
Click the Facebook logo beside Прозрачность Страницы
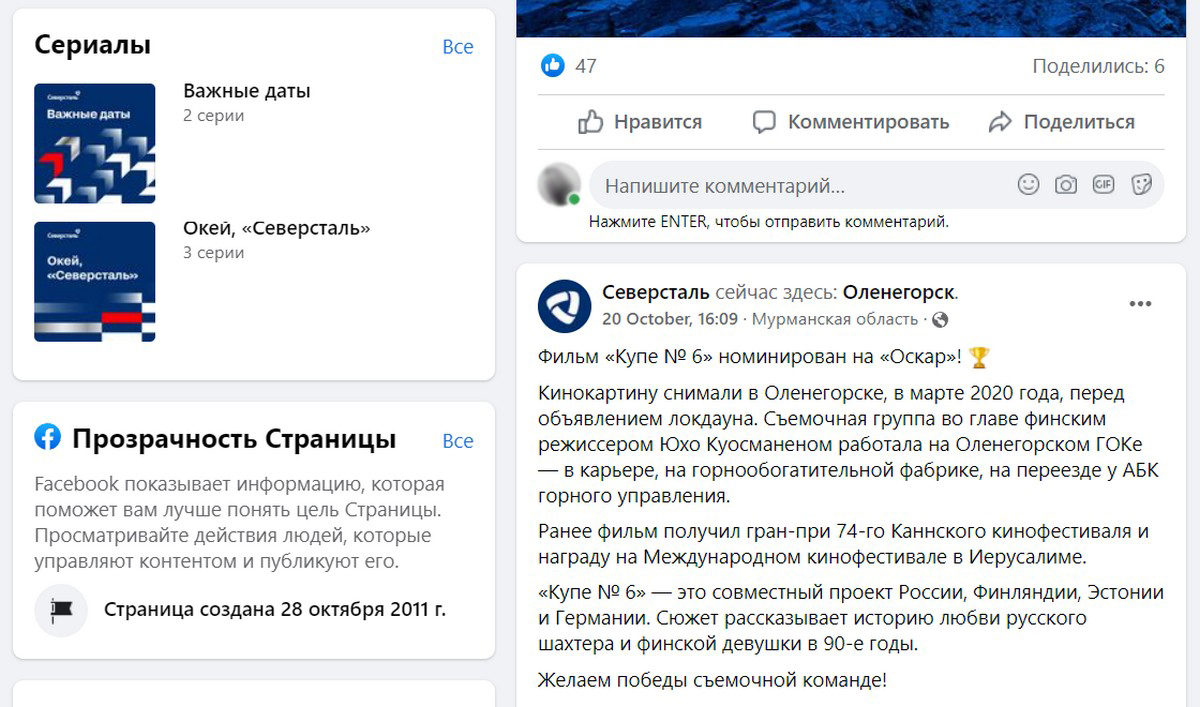pyautogui.click(x=47, y=437)
